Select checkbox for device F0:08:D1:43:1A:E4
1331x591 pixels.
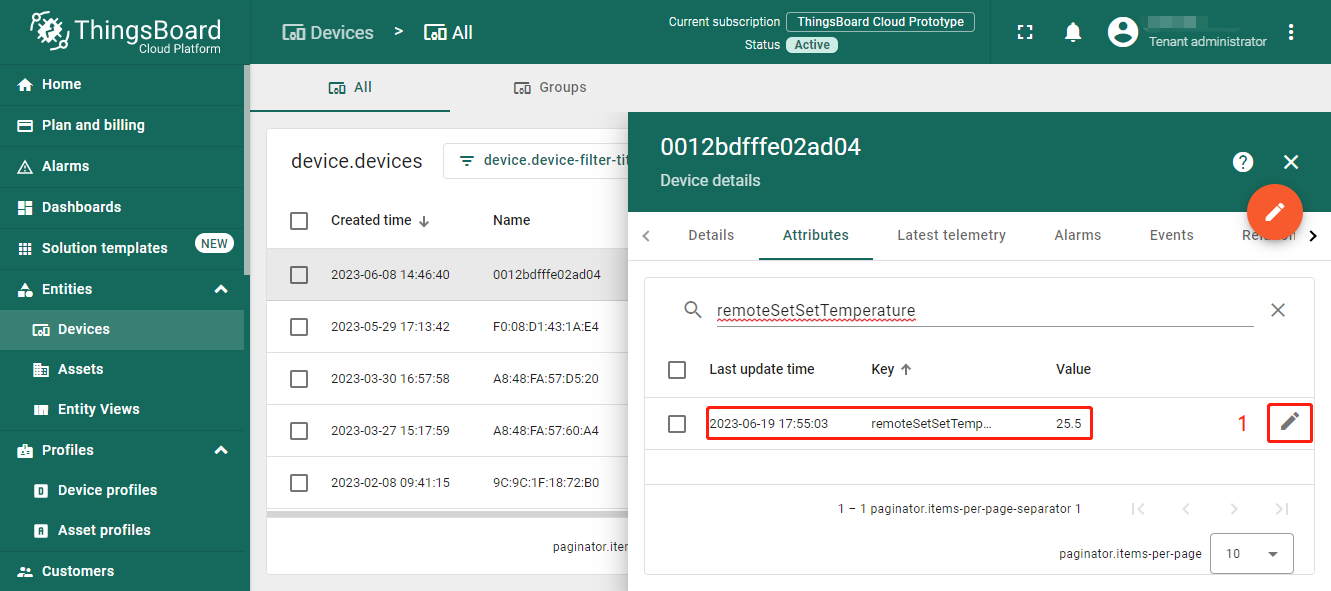pyautogui.click(x=299, y=327)
